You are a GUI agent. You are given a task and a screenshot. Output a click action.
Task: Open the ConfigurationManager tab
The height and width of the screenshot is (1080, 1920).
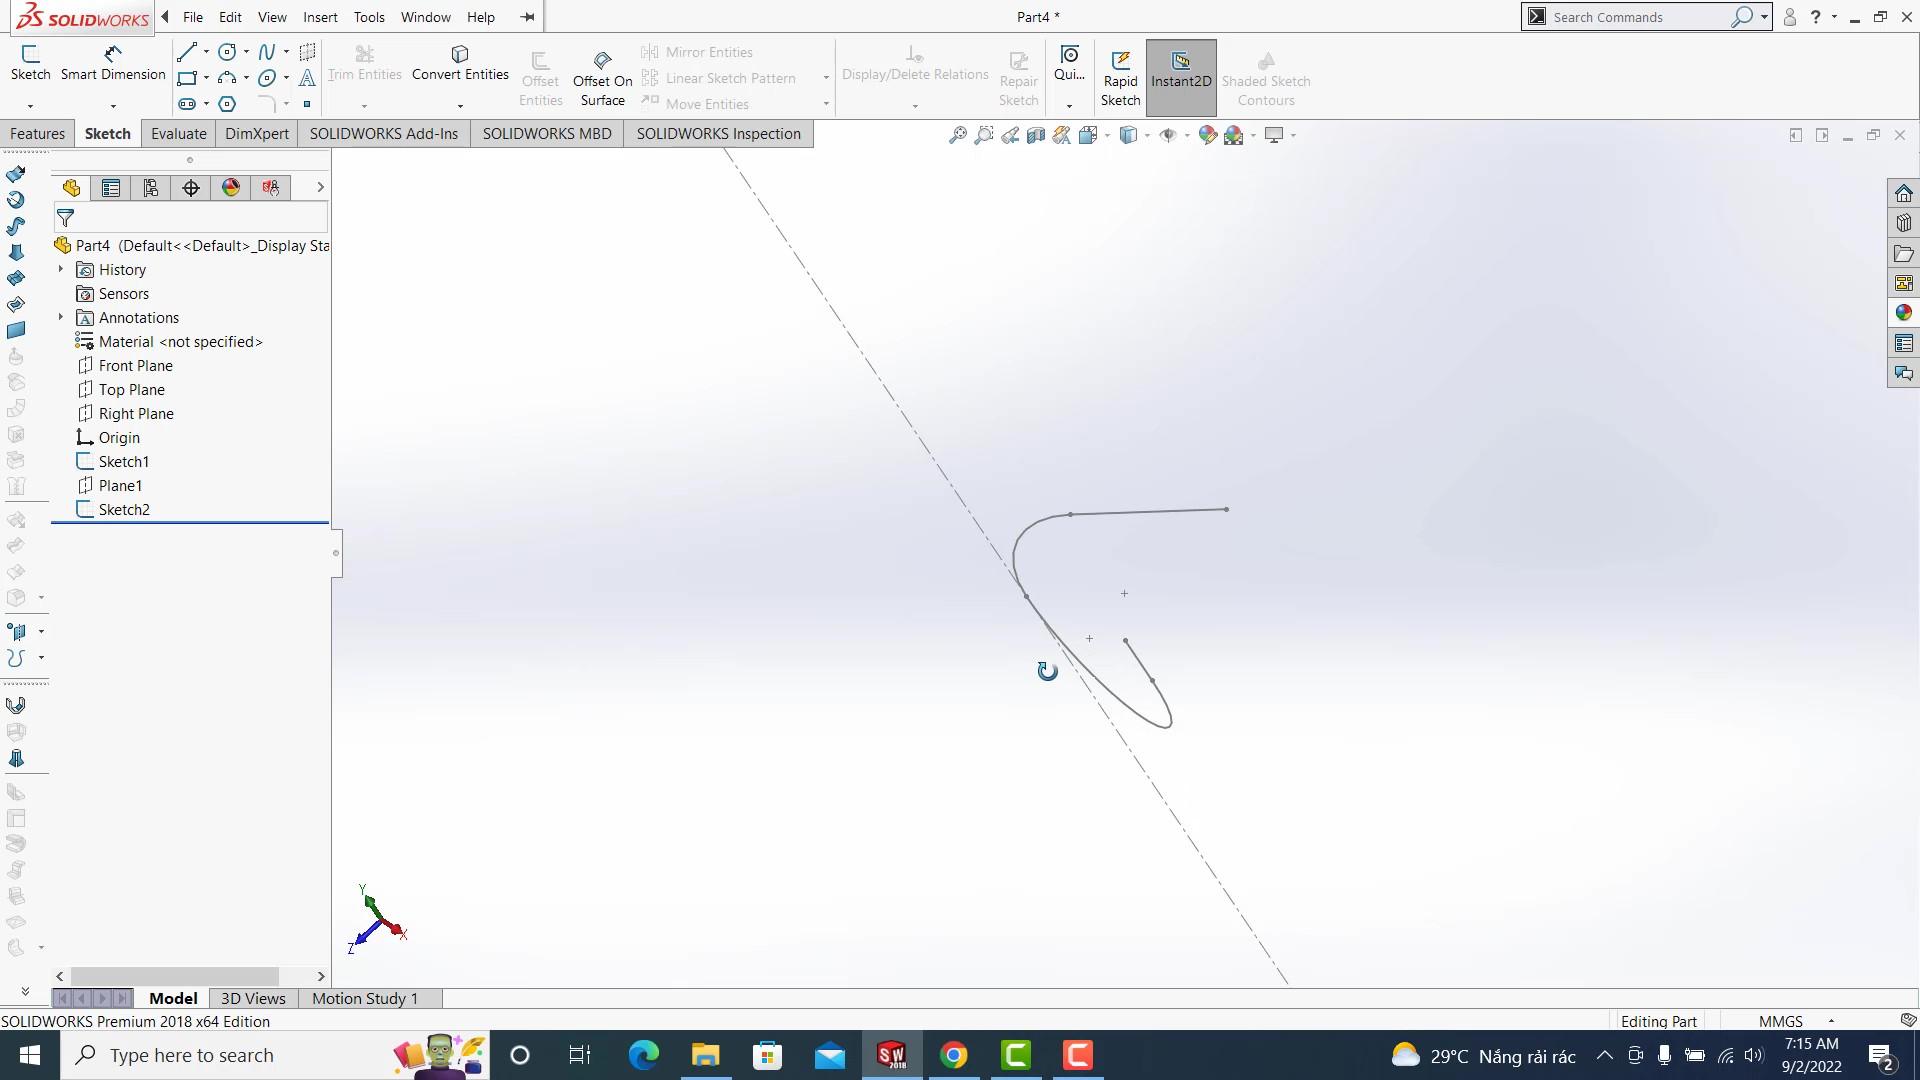151,188
